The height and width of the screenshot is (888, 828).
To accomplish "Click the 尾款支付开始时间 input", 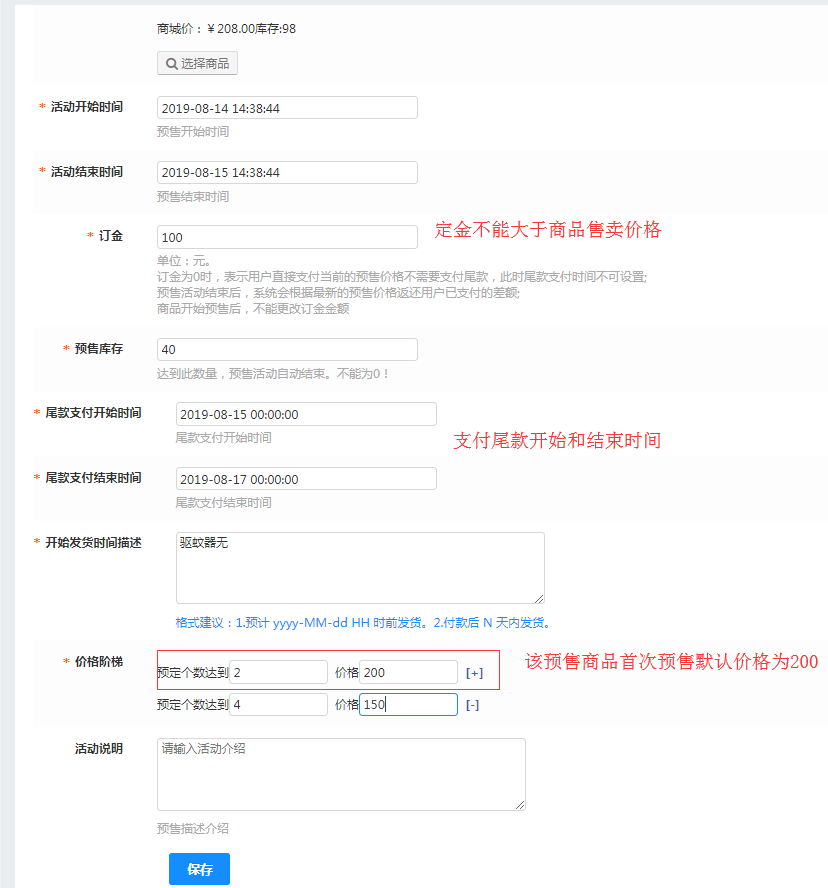I will coord(306,414).
